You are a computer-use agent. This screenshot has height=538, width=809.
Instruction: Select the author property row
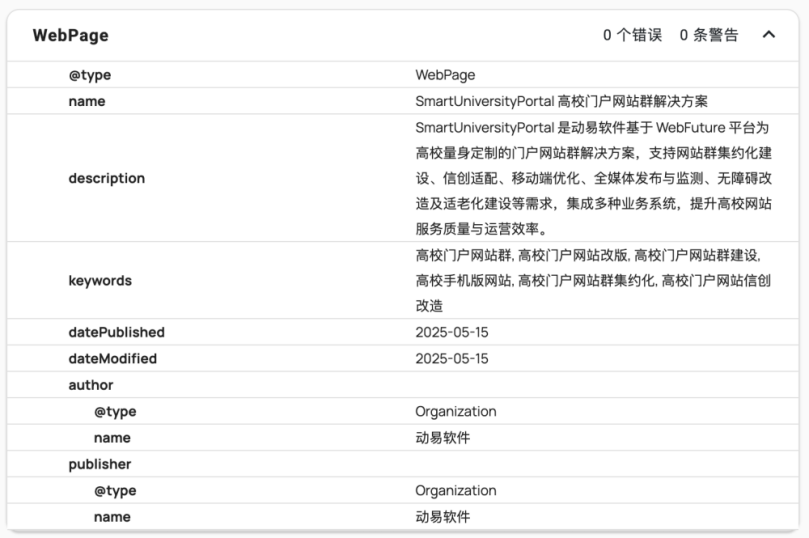[x=91, y=385]
